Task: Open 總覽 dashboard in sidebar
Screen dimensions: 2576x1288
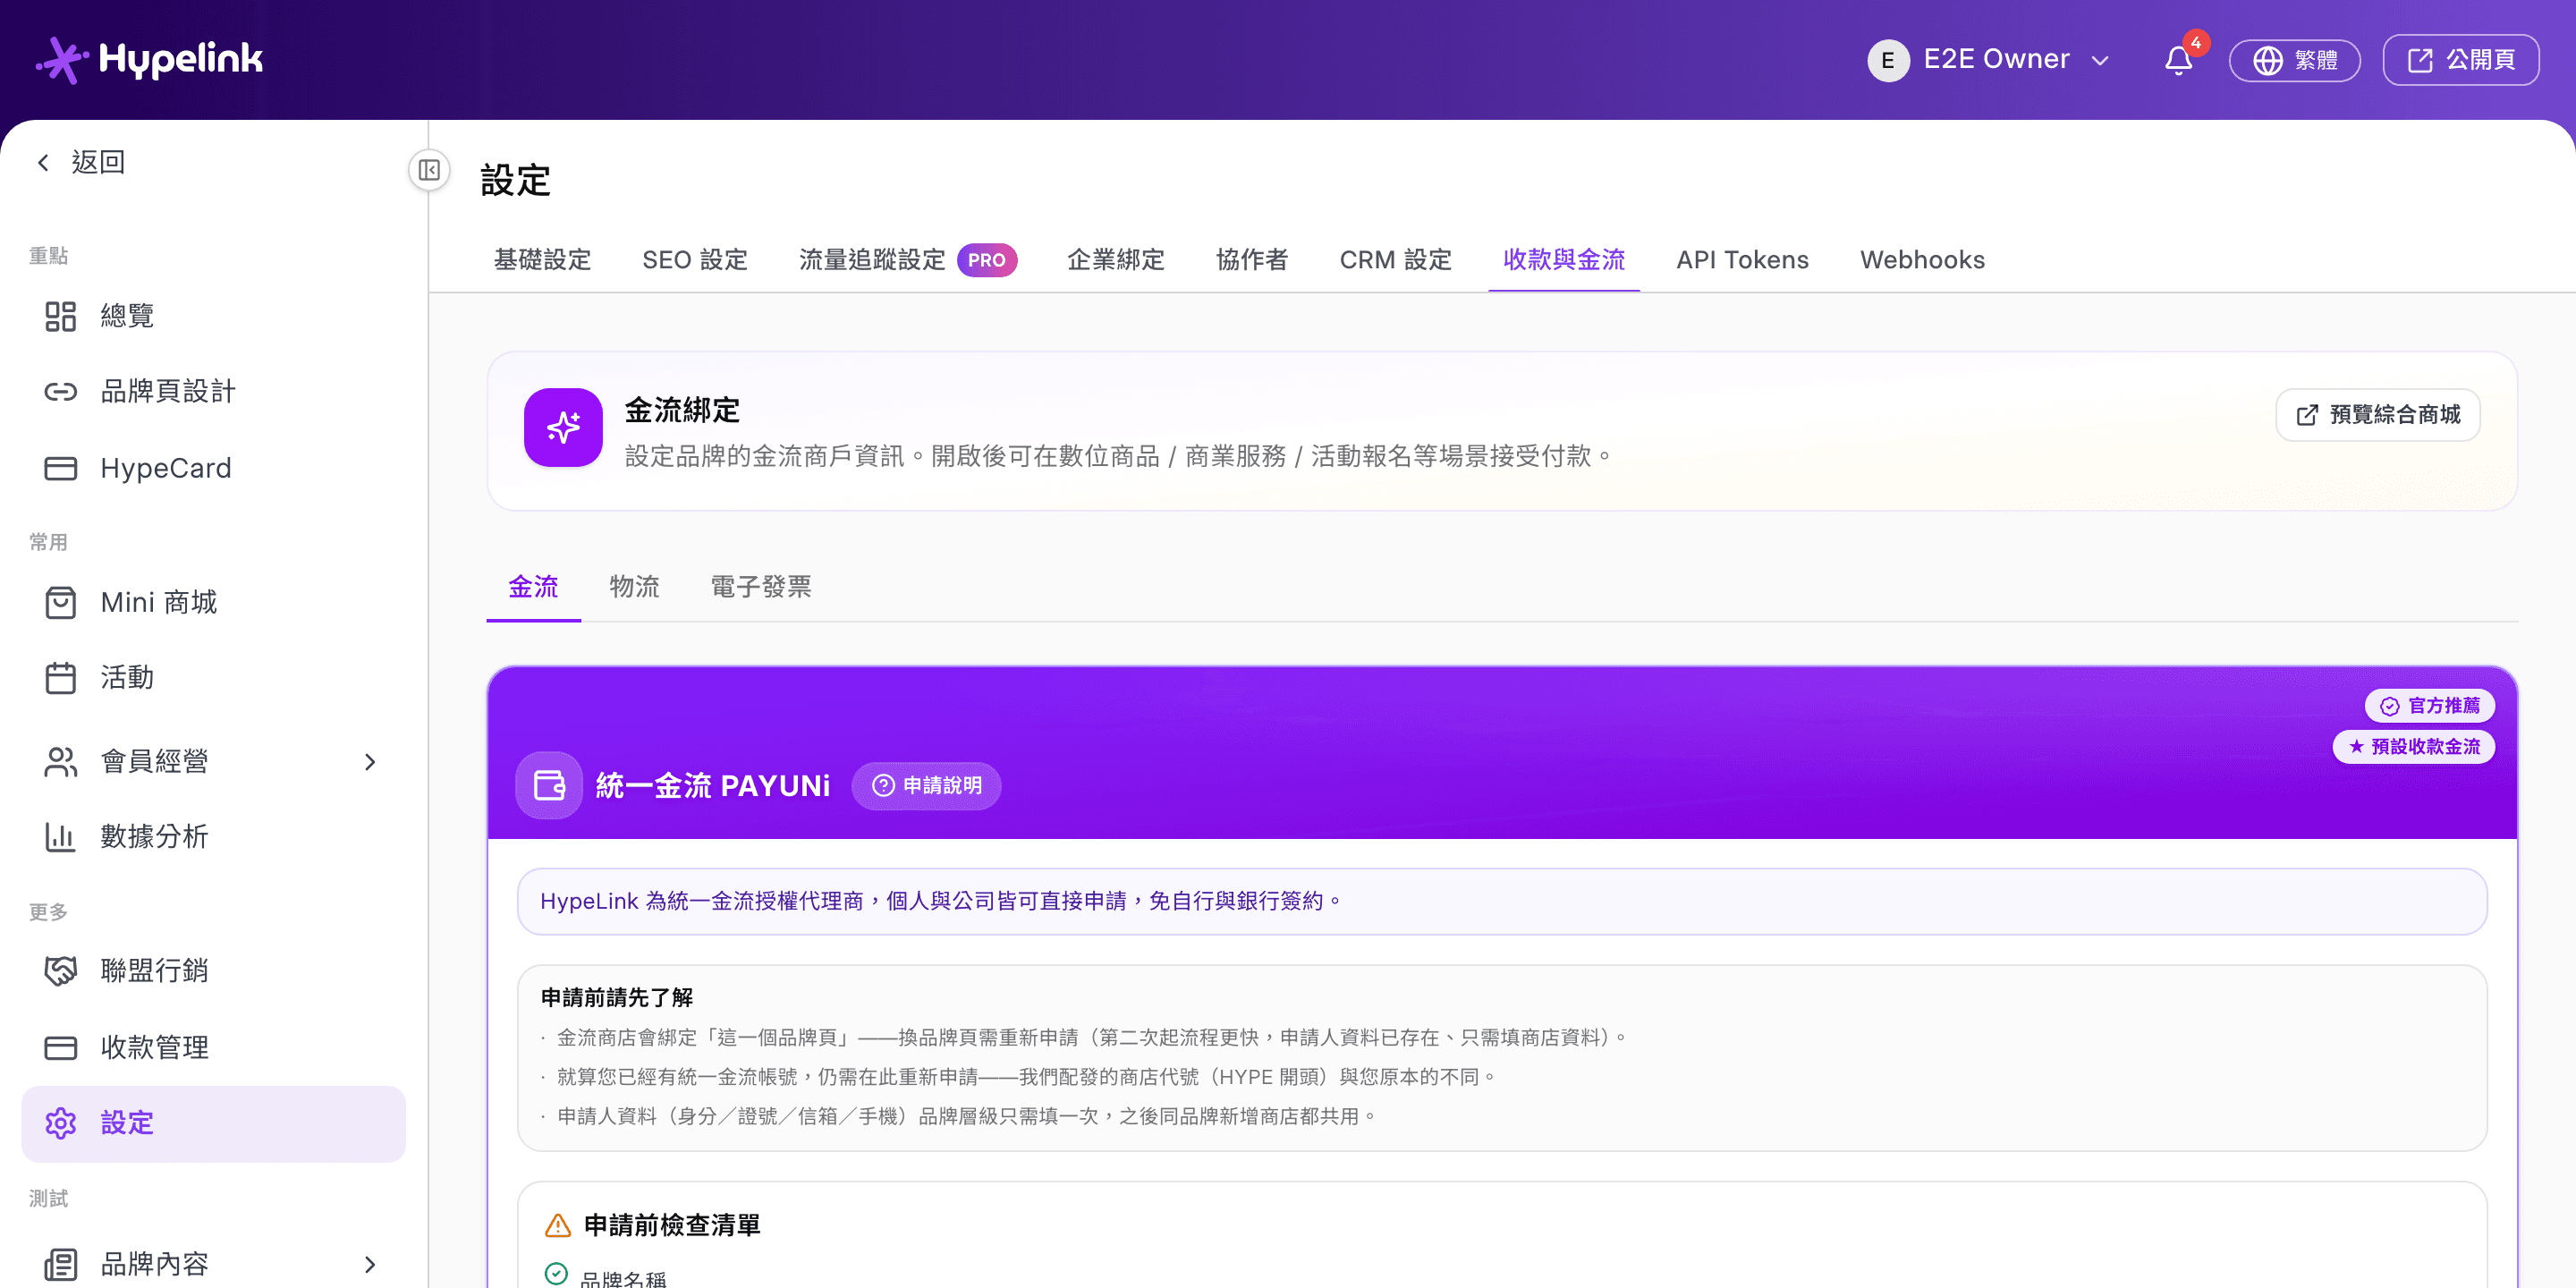Action: 213,316
